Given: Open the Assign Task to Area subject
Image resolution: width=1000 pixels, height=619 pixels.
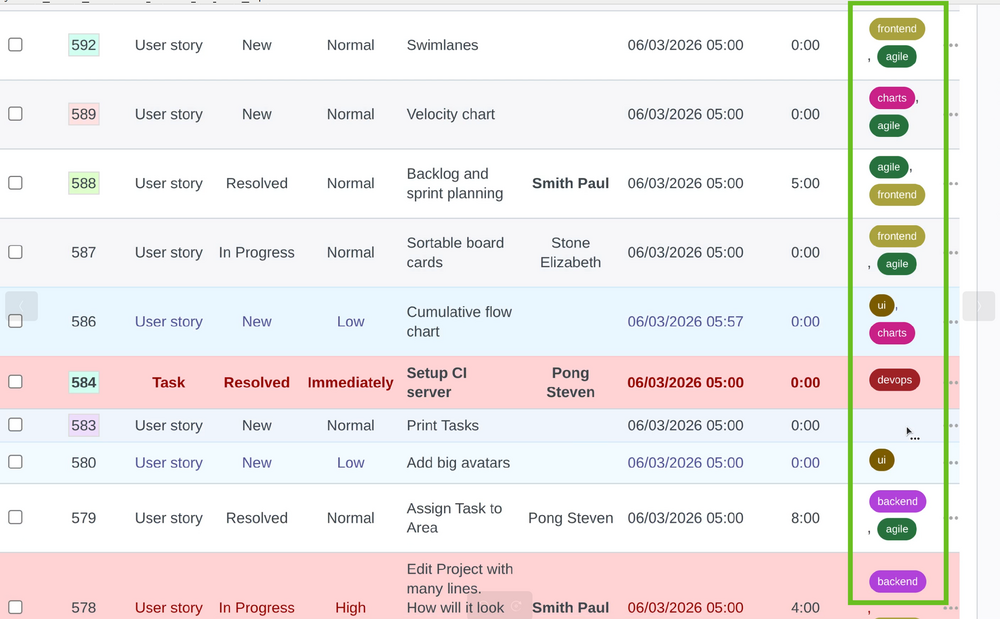Looking at the screenshot, I should pos(454,518).
